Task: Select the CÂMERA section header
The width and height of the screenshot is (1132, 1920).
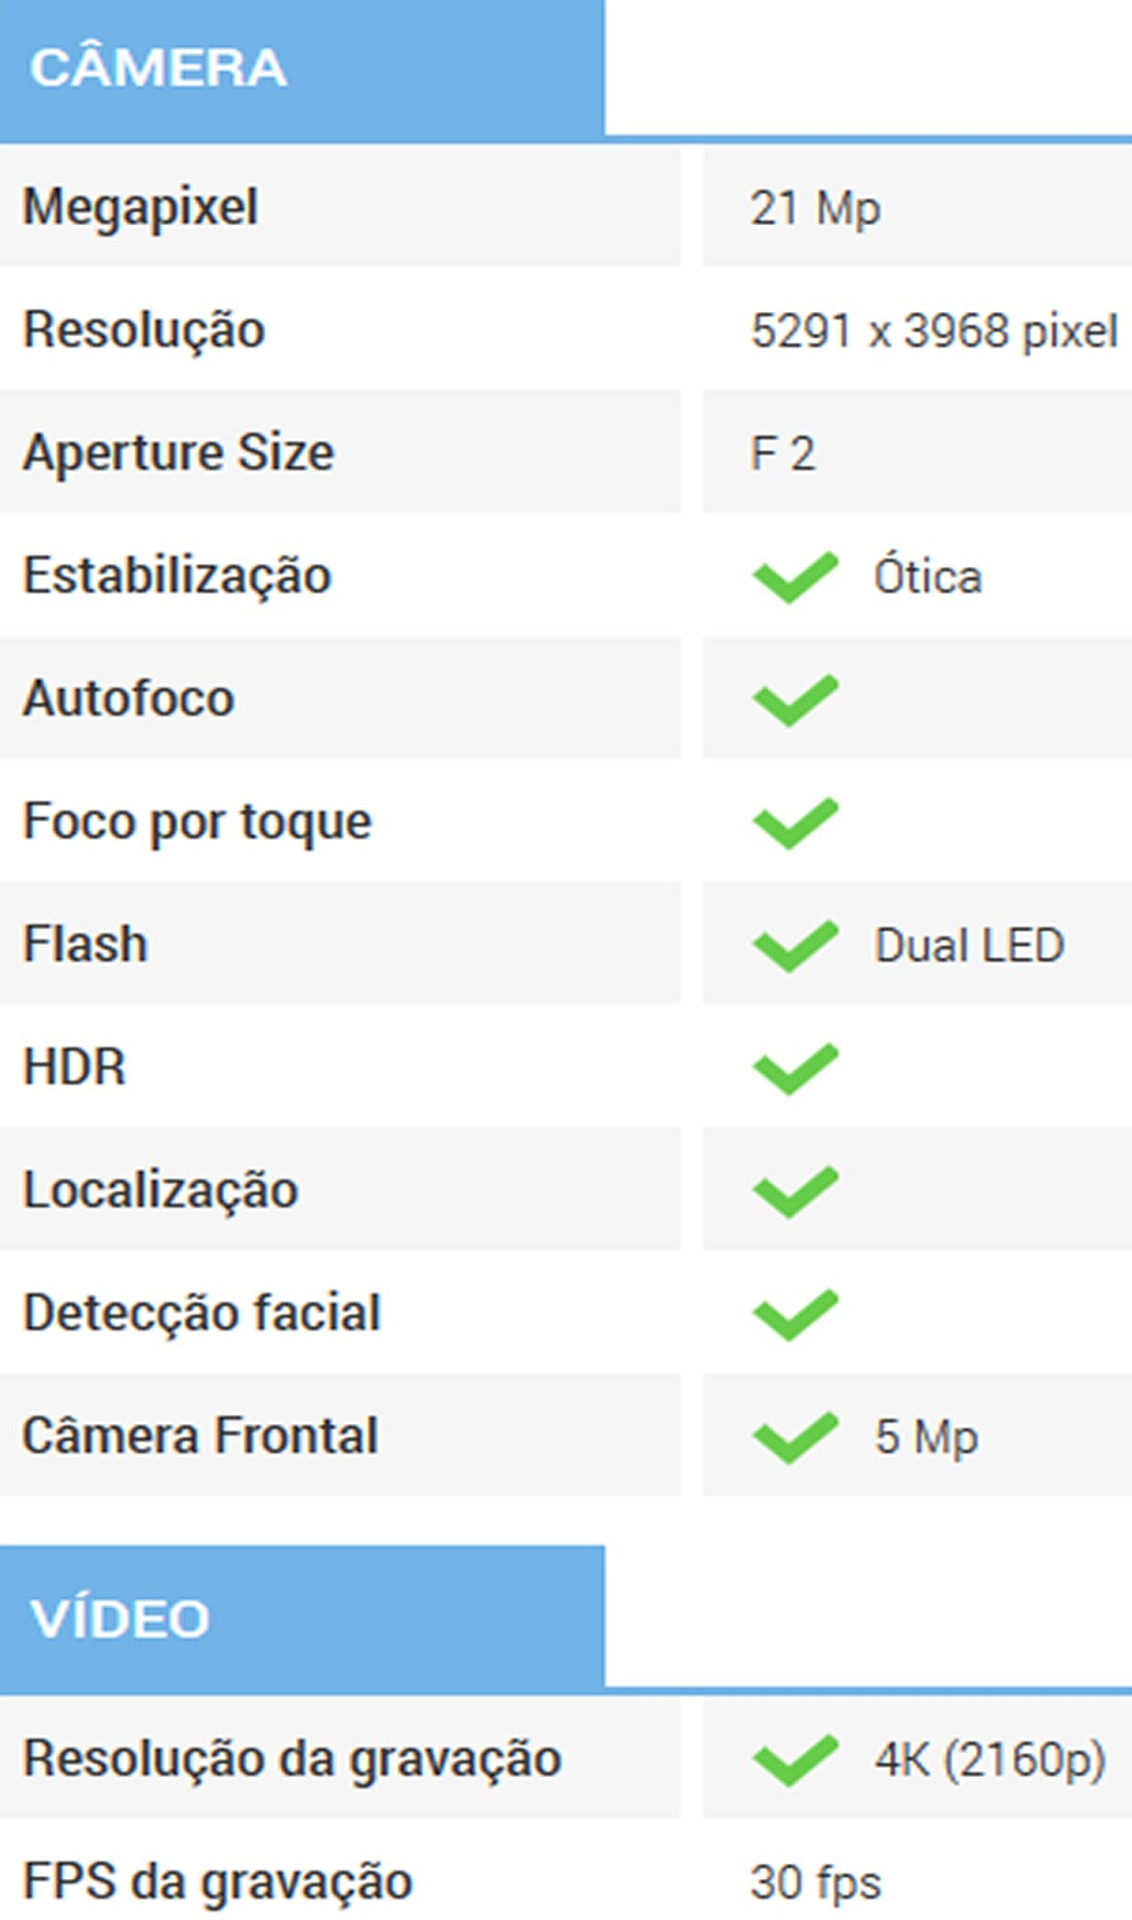Action: click(x=159, y=68)
